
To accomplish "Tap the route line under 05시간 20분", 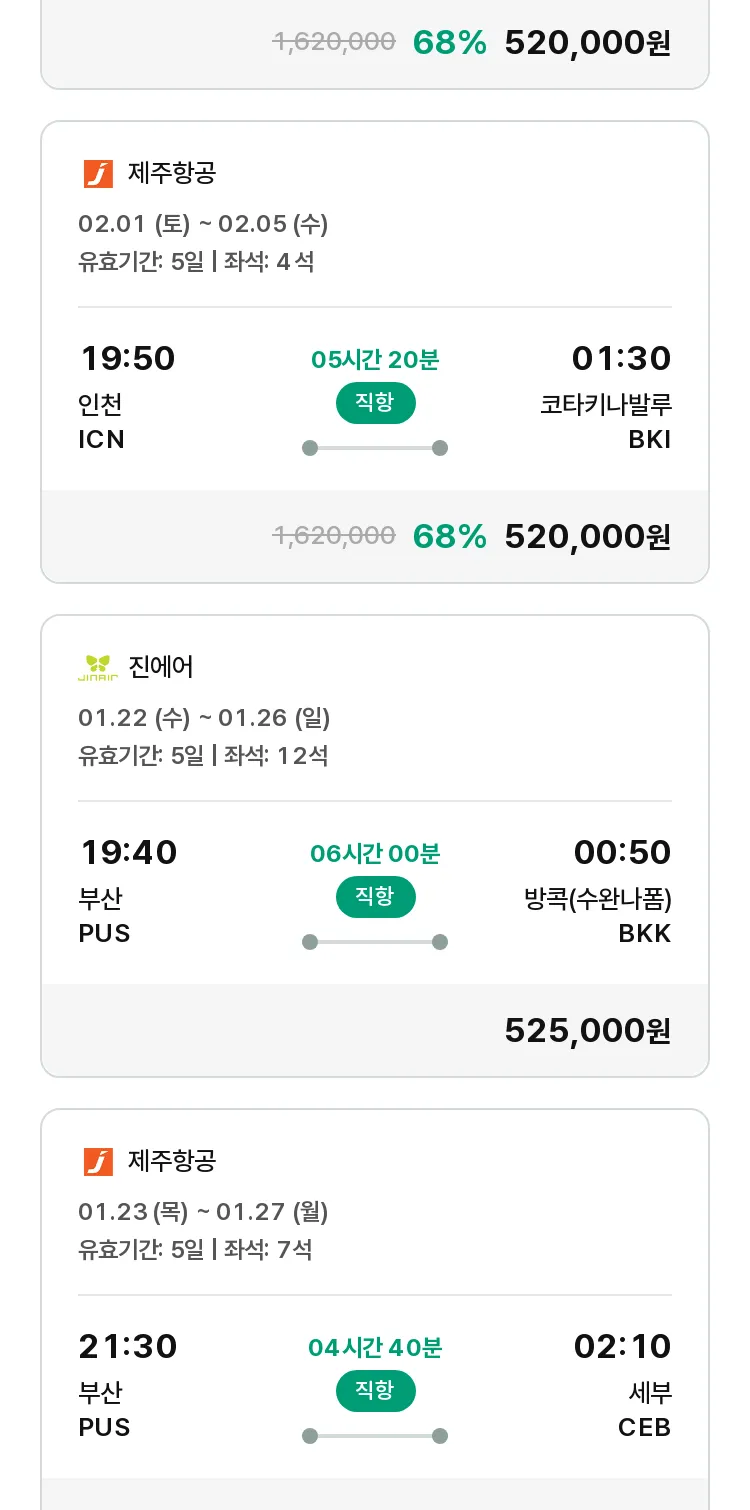I will (x=375, y=448).
